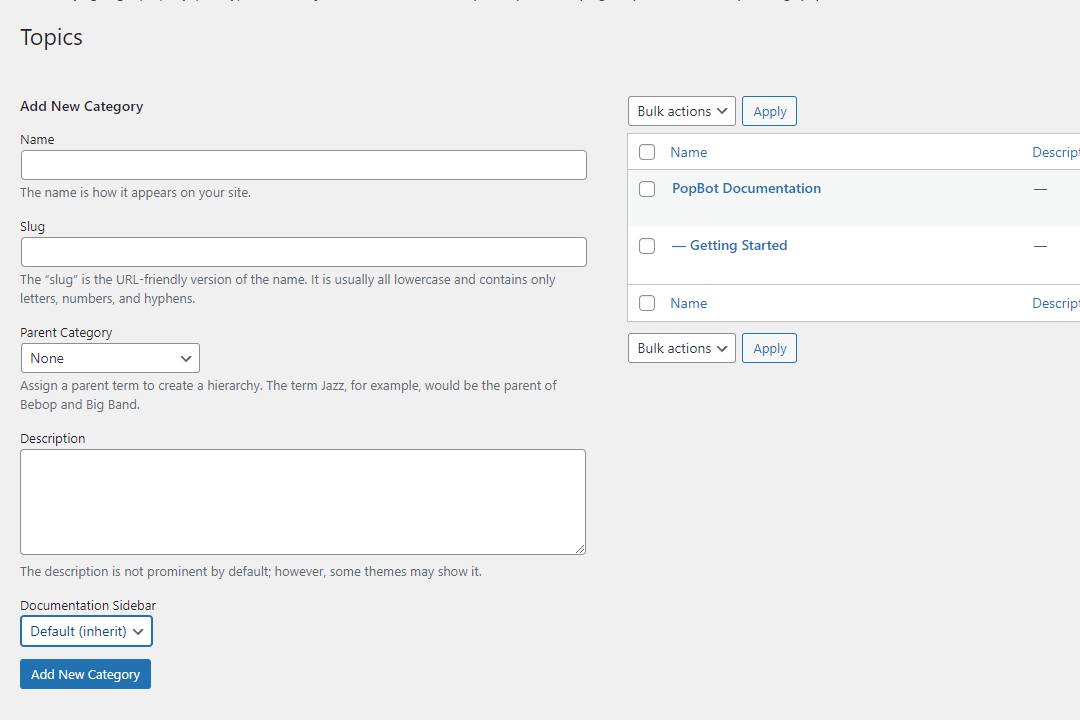Click into the Slug input box

(303, 252)
